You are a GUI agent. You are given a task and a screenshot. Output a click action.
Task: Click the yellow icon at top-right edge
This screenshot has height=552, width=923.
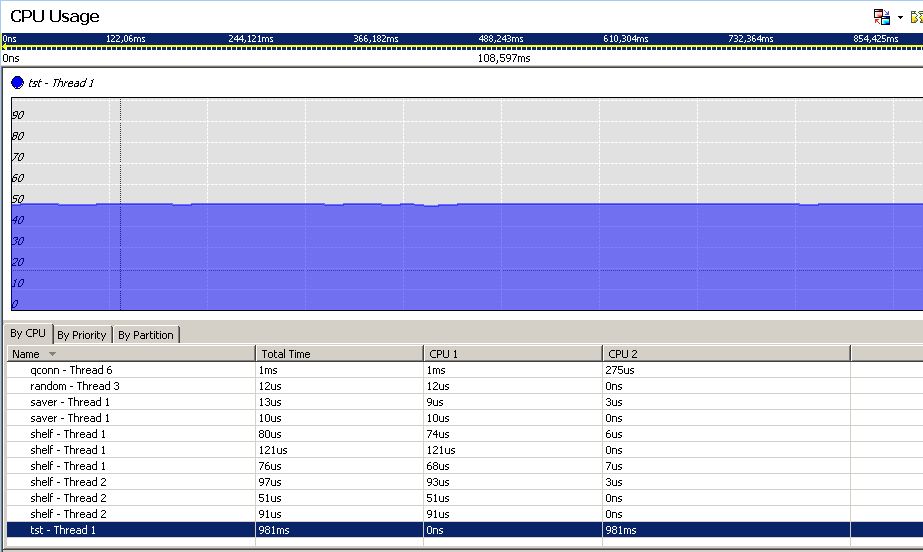916,17
